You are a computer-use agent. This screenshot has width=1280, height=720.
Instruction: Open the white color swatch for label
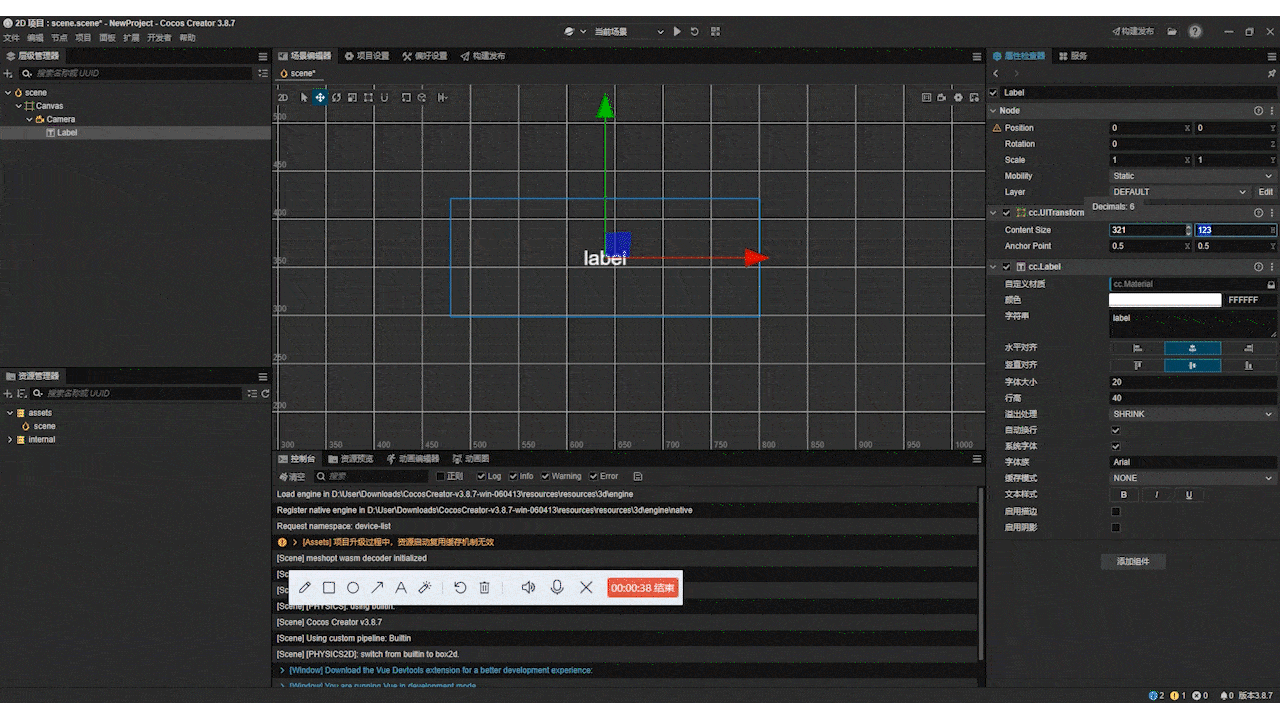click(1165, 300)
